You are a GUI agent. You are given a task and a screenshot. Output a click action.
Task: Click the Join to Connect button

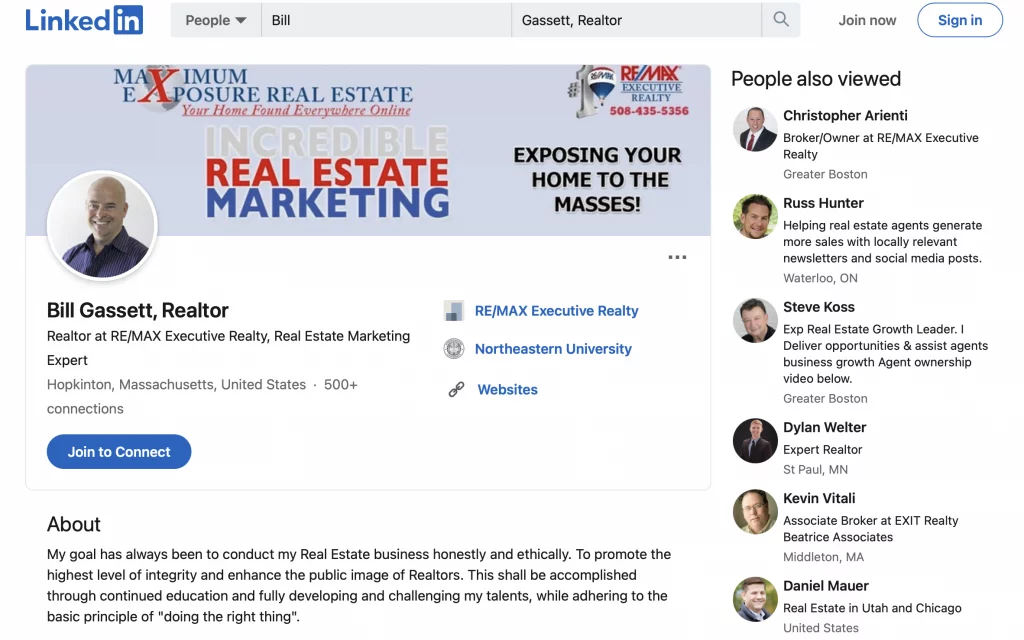click(x=119, y=452)
